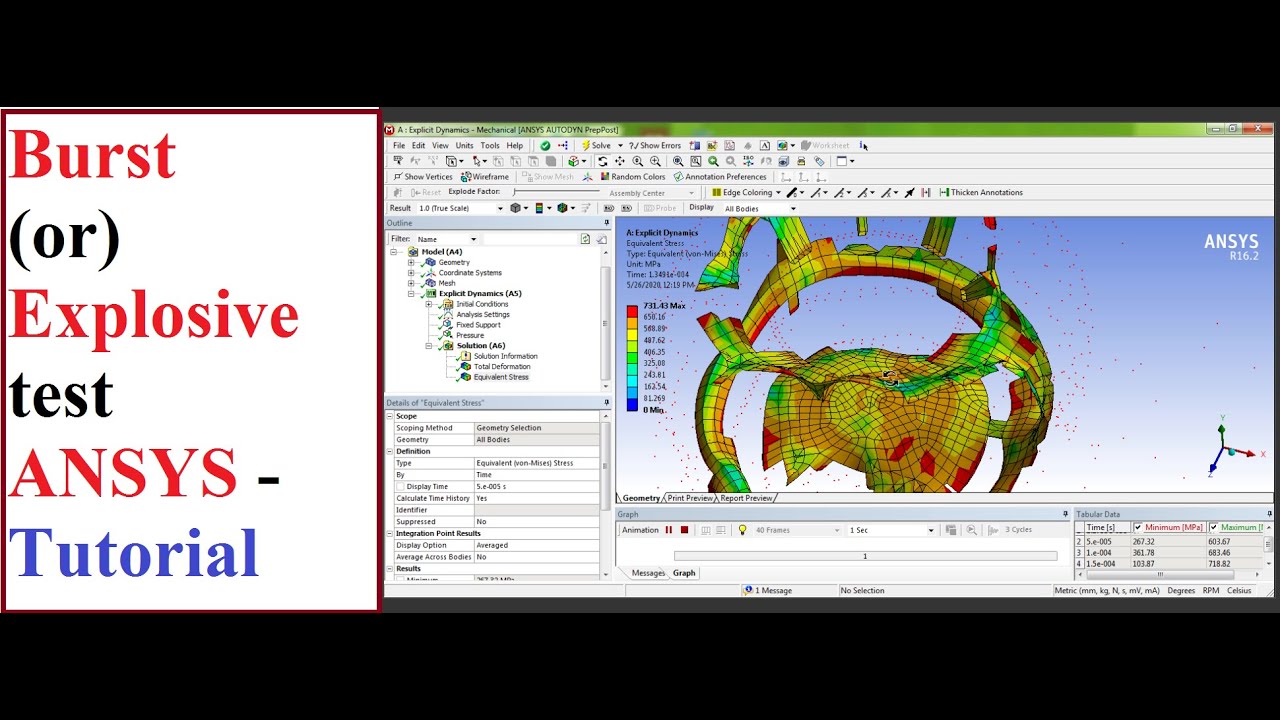This screenshot has width=1280, height=720.
Task: Select Analysis Settings in the outline
Action: click(483, 314)
